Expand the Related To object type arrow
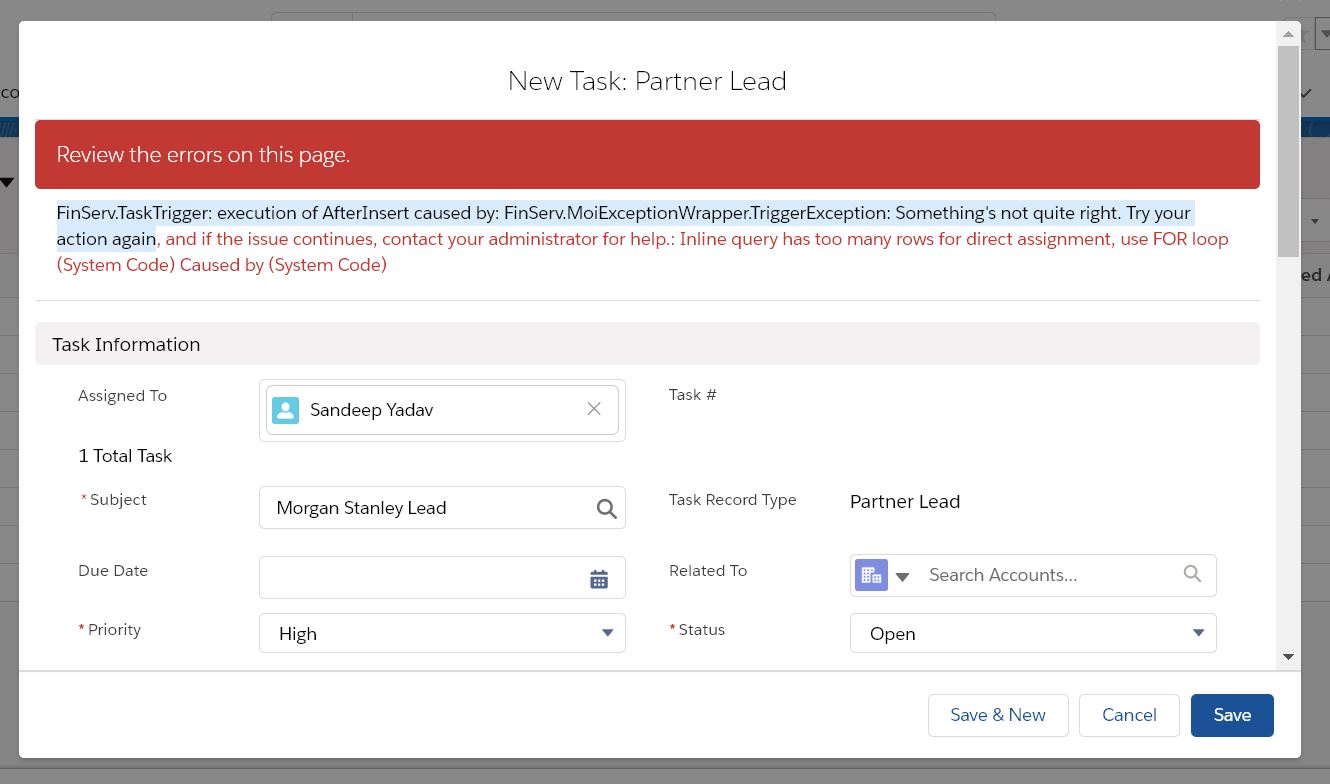Viewport: 1330px width, 784px height. 902,576
